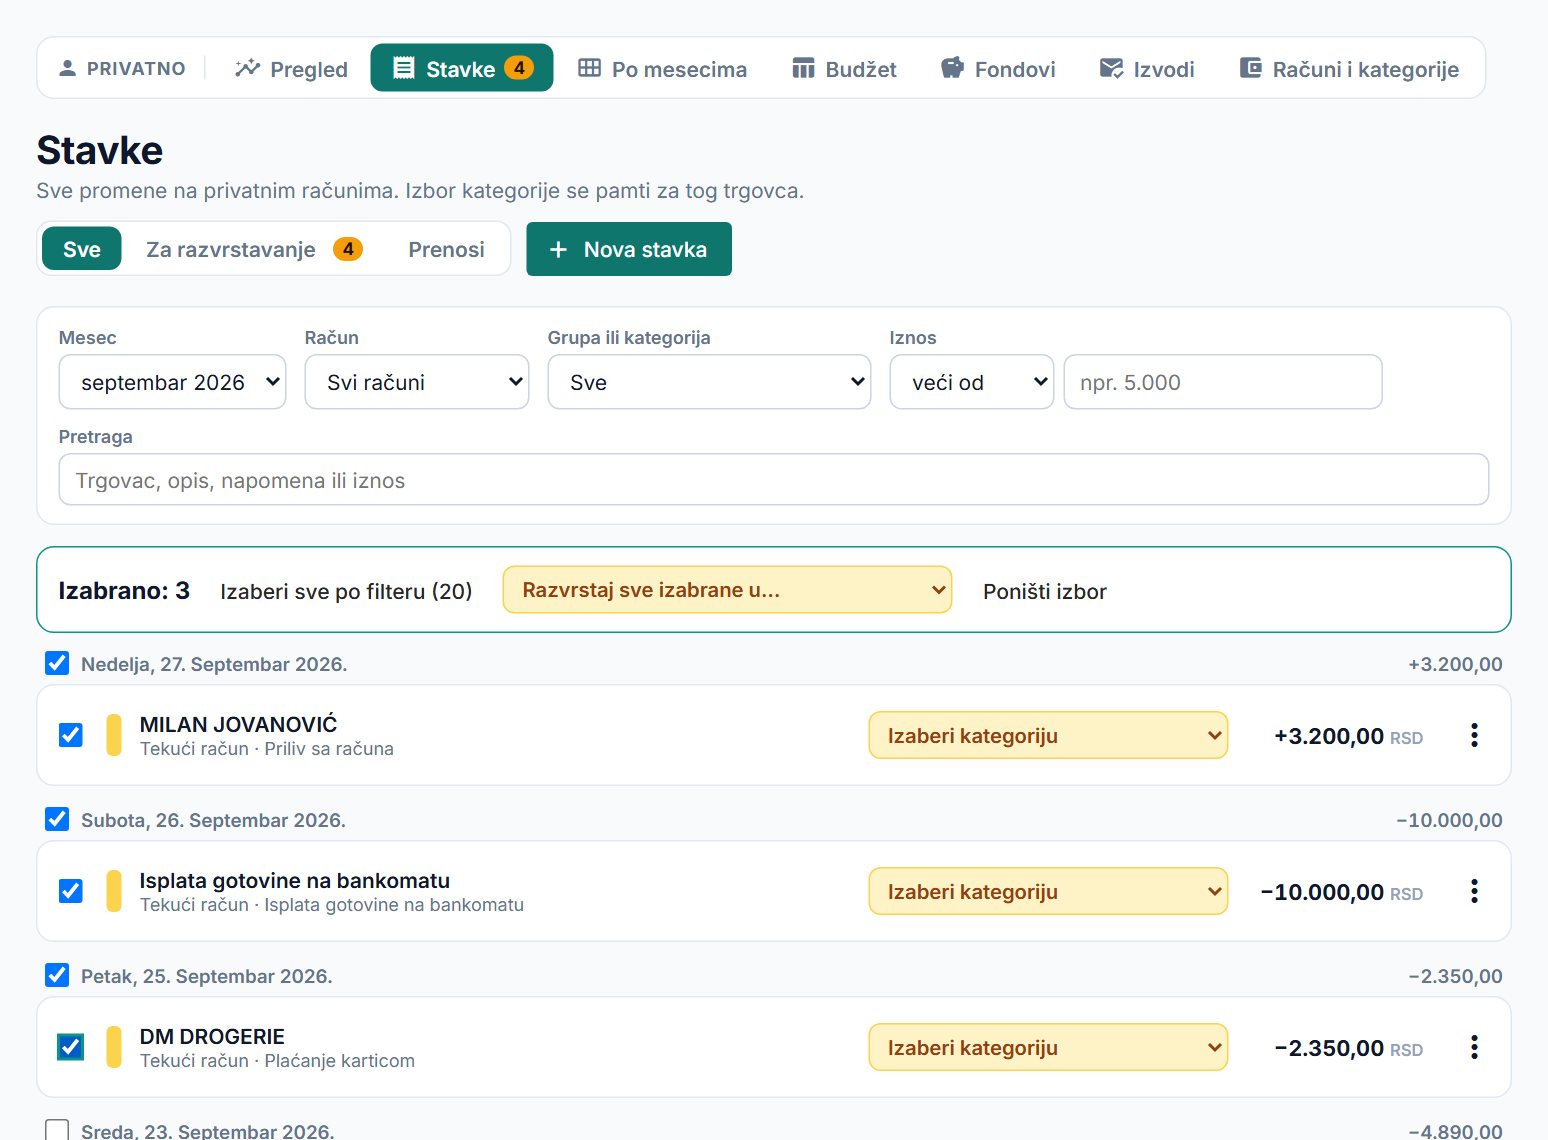Click the Pregled chart icon

pos(247,68)
